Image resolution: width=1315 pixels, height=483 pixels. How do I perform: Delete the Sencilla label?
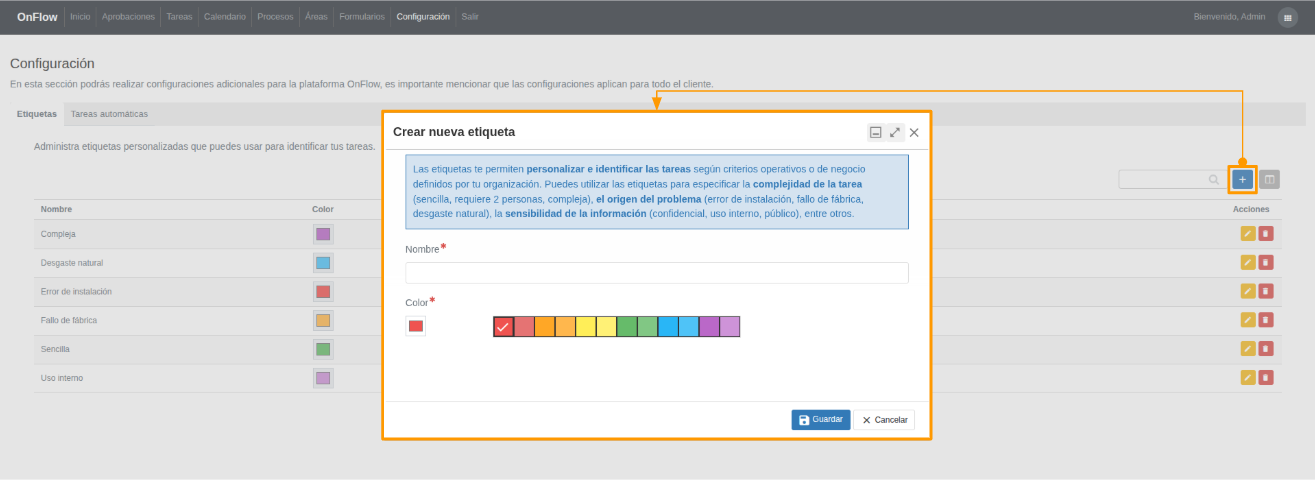click(x=1266, y=349)
